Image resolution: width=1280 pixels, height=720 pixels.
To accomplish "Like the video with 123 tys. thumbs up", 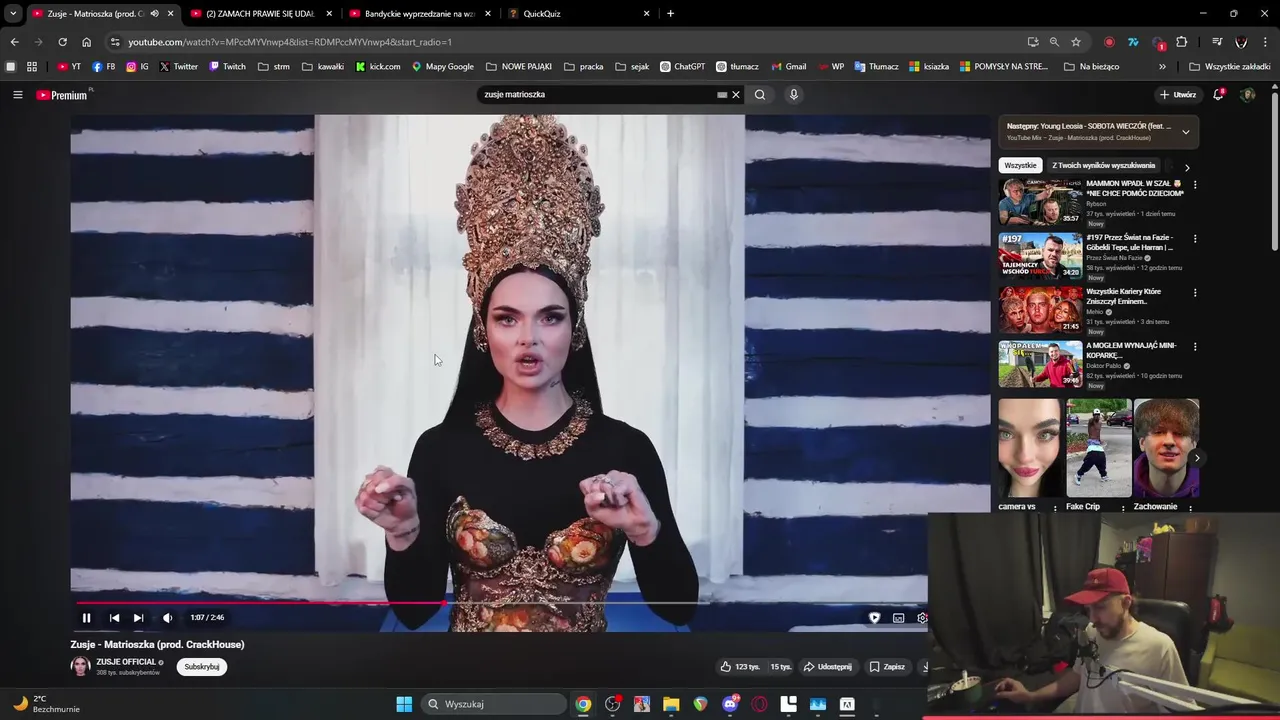I will [x=740, y=667].
